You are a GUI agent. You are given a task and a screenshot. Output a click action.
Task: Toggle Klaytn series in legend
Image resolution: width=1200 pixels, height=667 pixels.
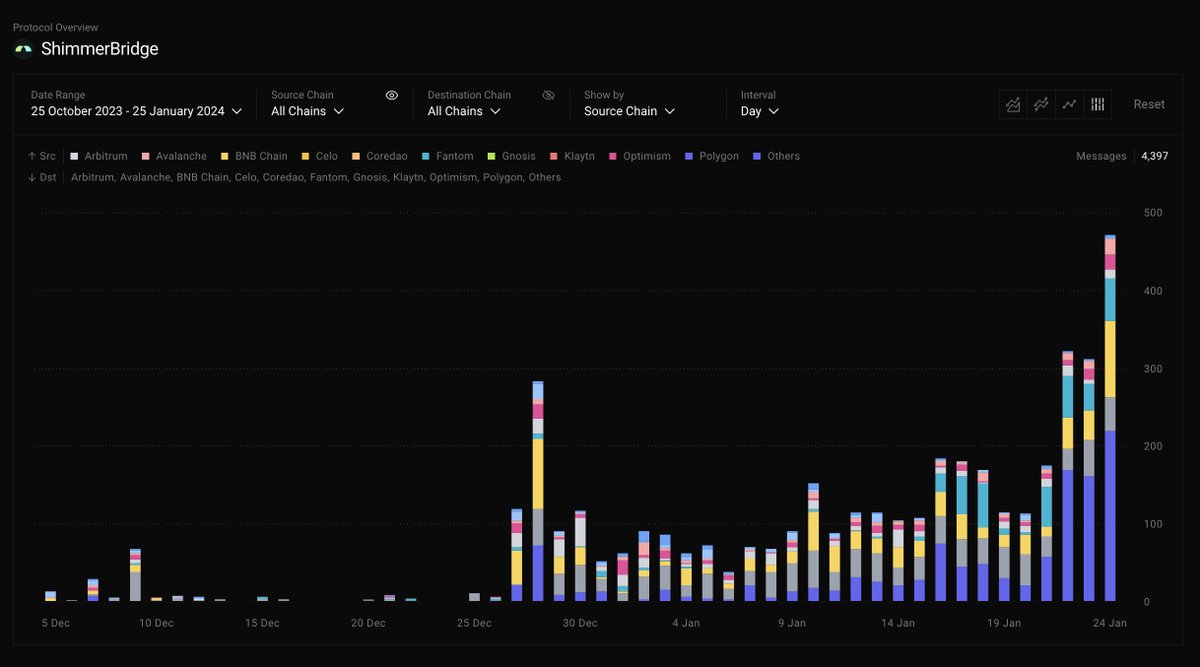tap(572, 156)
